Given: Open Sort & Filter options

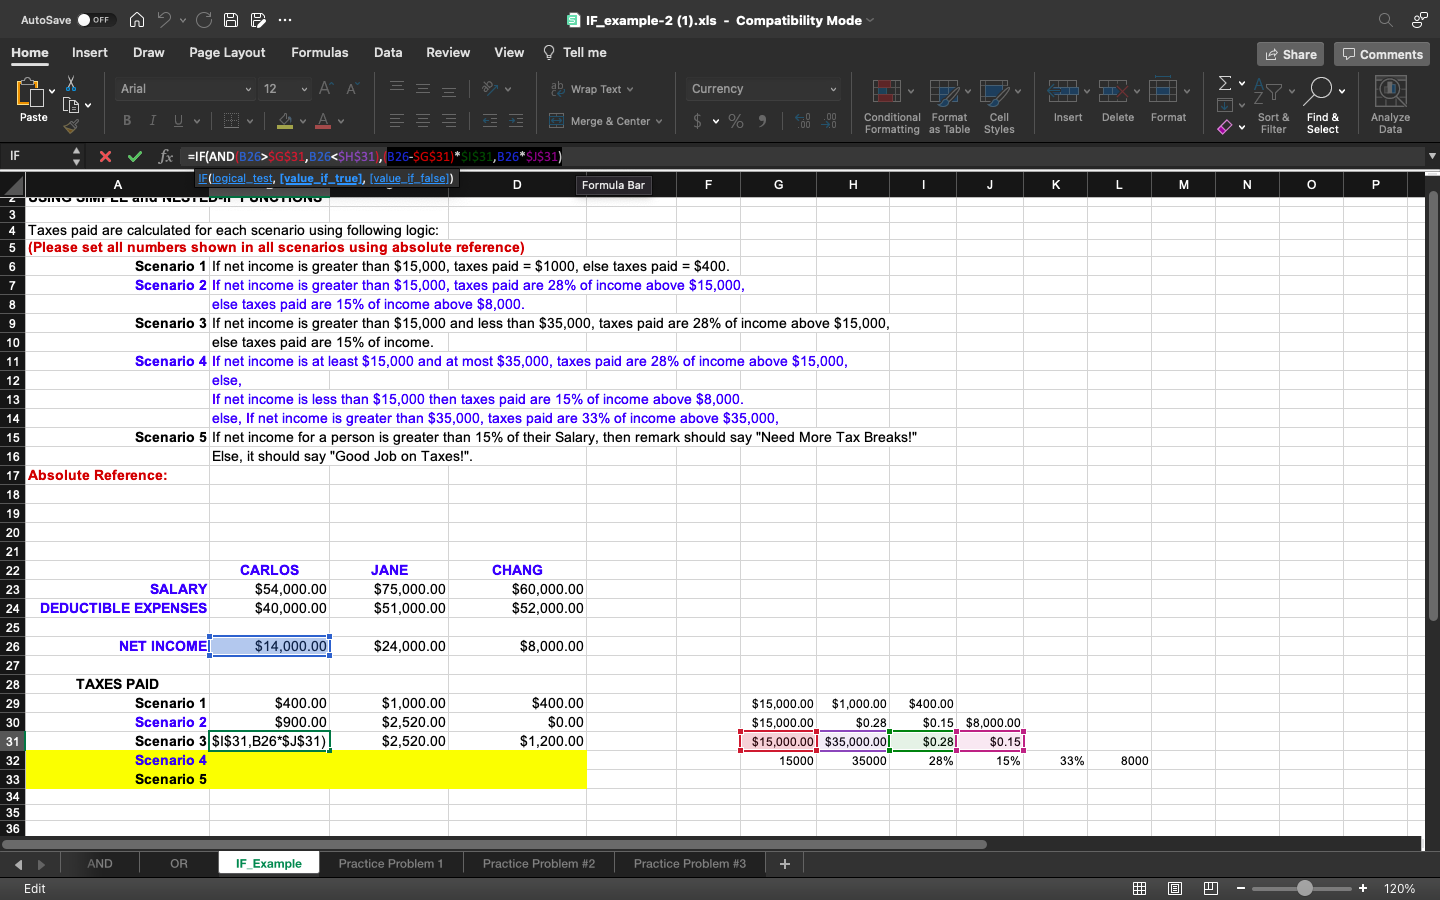Looking at the screenshot, I should (x=1273, y=104).
